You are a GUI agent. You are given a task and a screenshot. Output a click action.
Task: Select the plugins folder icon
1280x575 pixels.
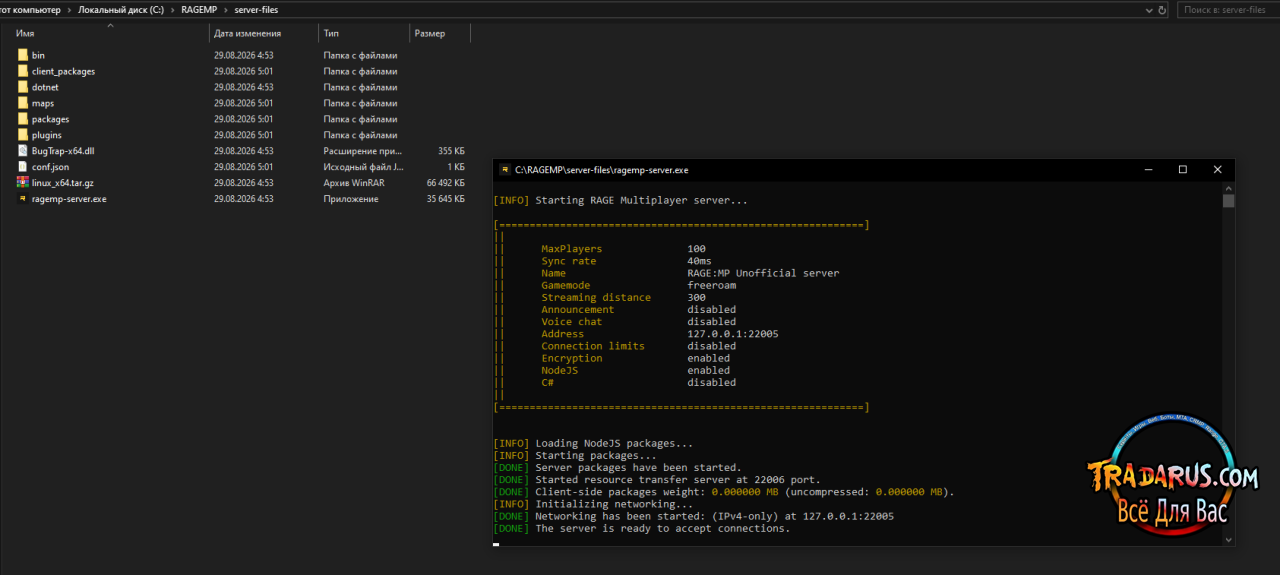[23, 135]
